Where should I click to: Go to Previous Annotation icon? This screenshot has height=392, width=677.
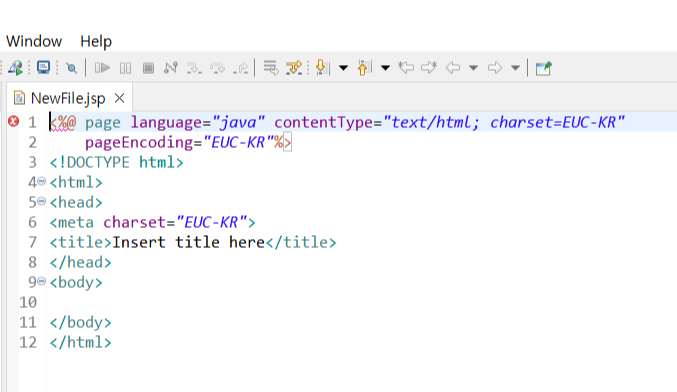coord(364,68)
